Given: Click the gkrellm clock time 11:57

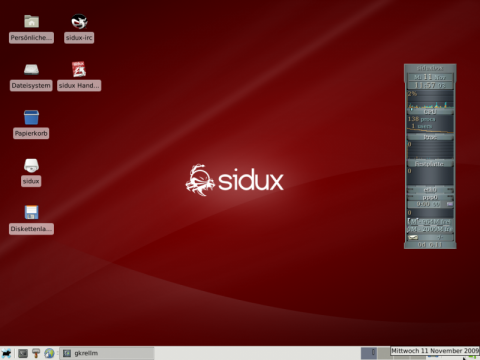Looking at the screenshot, I should click(430, 85).
